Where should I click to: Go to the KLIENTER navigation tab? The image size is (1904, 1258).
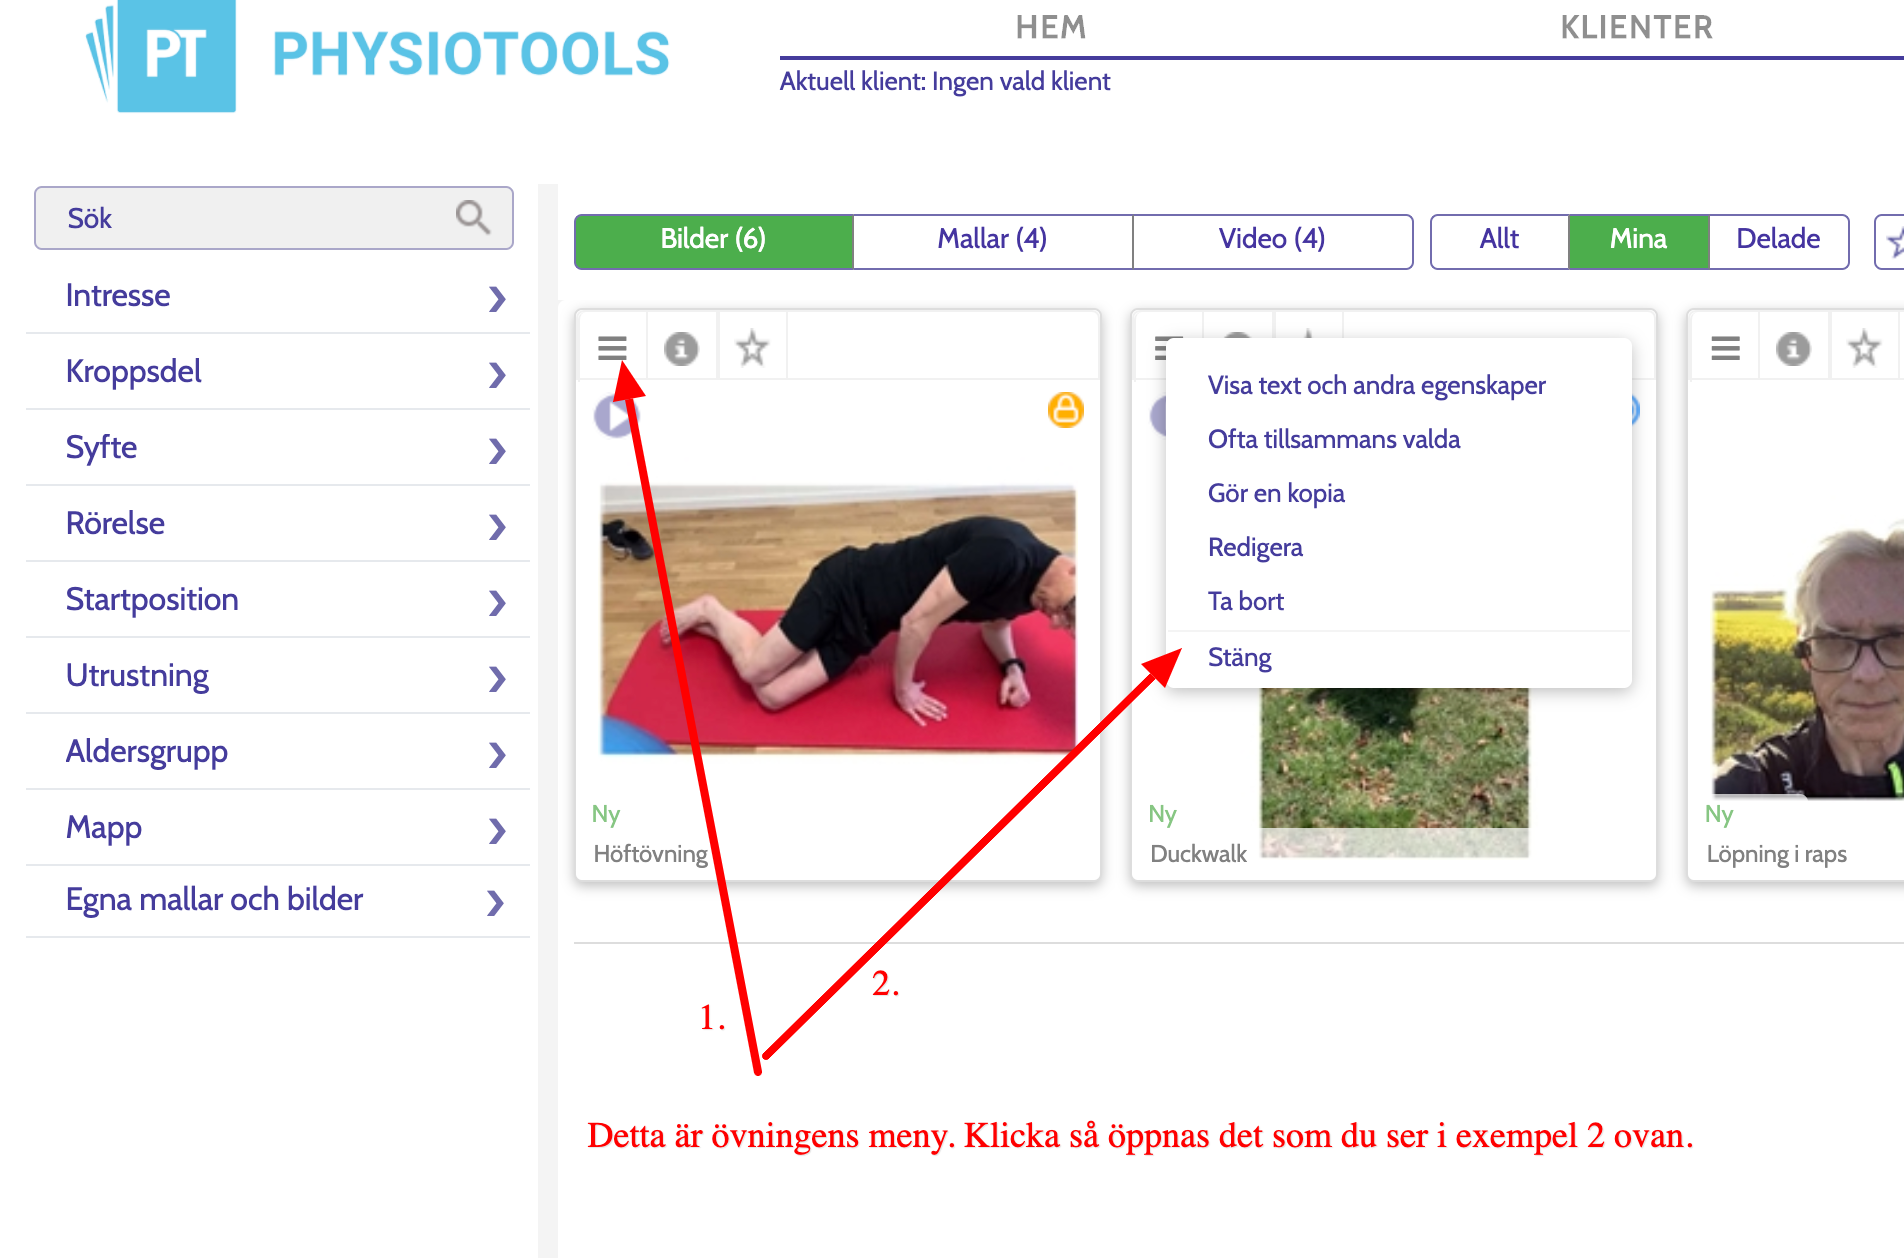(1637, 27)
